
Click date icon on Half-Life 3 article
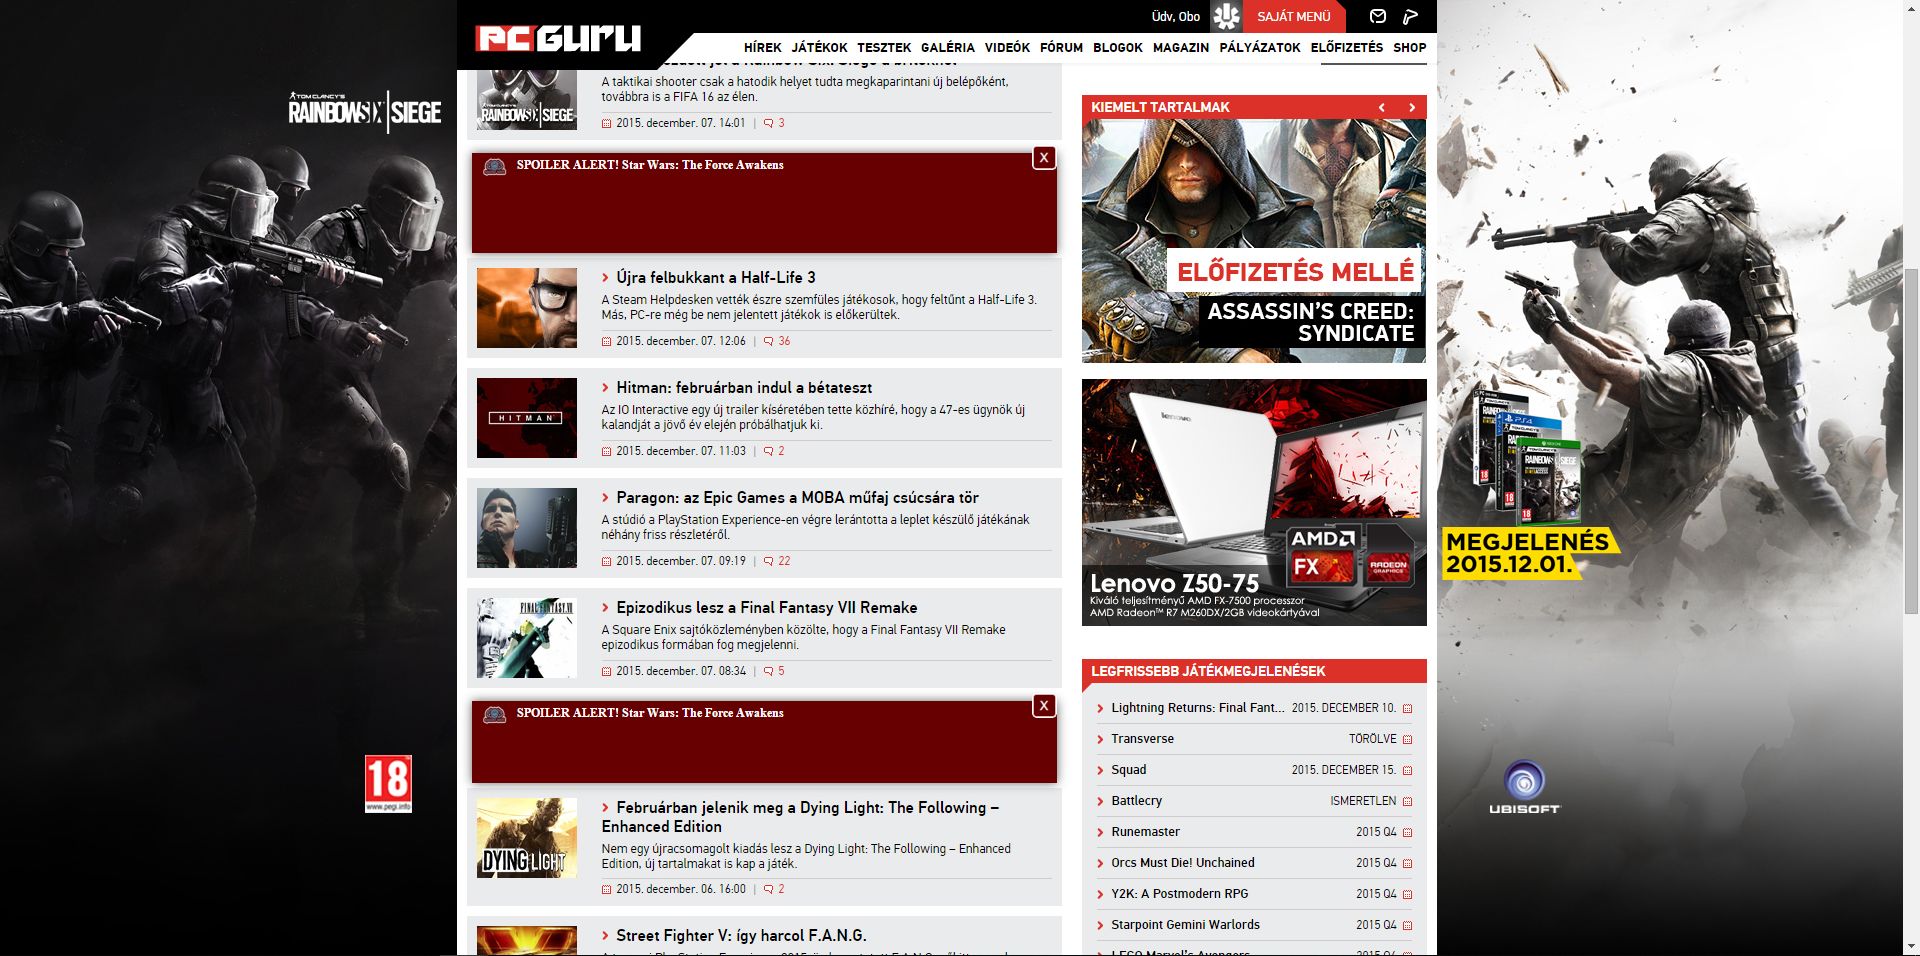coord(606,342)
